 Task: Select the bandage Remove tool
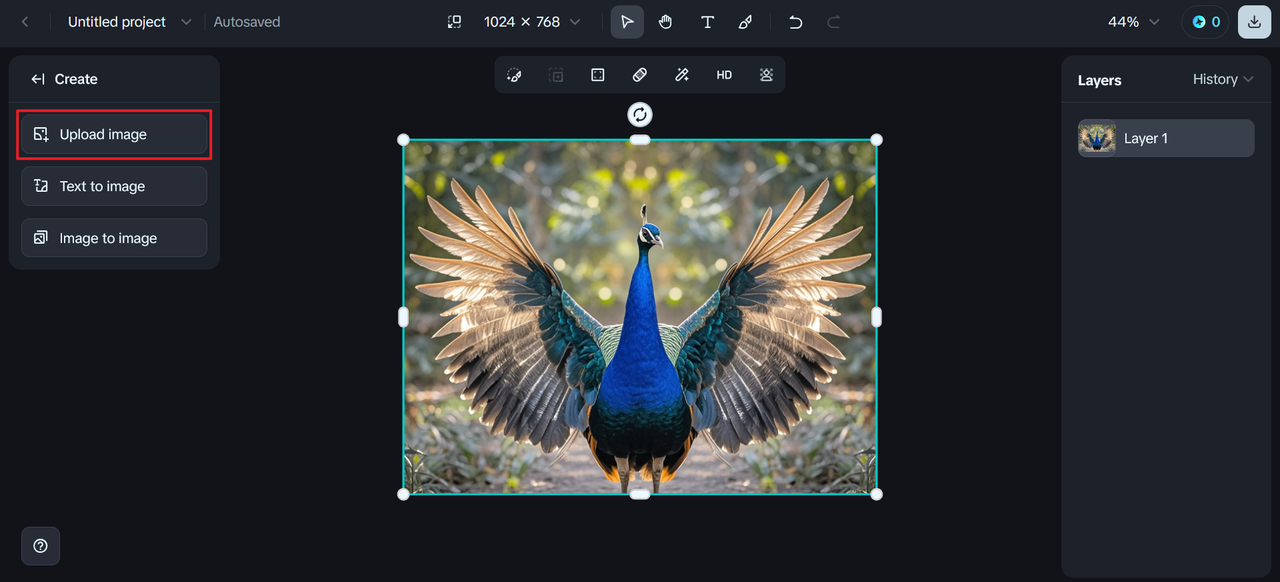pos(640,75)
